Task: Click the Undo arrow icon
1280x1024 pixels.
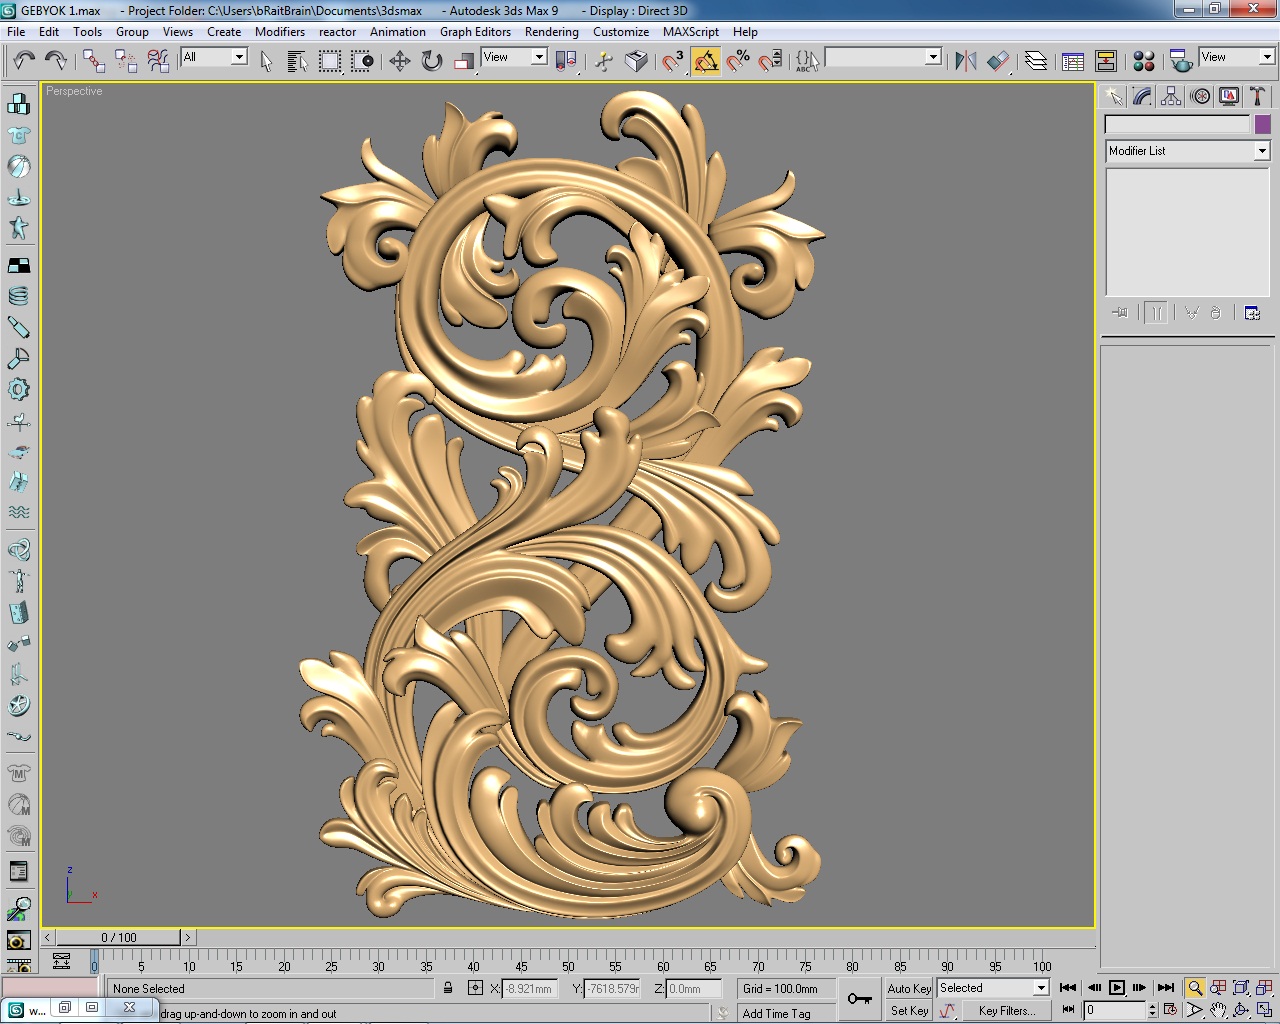Action: [x=22, y=60]
